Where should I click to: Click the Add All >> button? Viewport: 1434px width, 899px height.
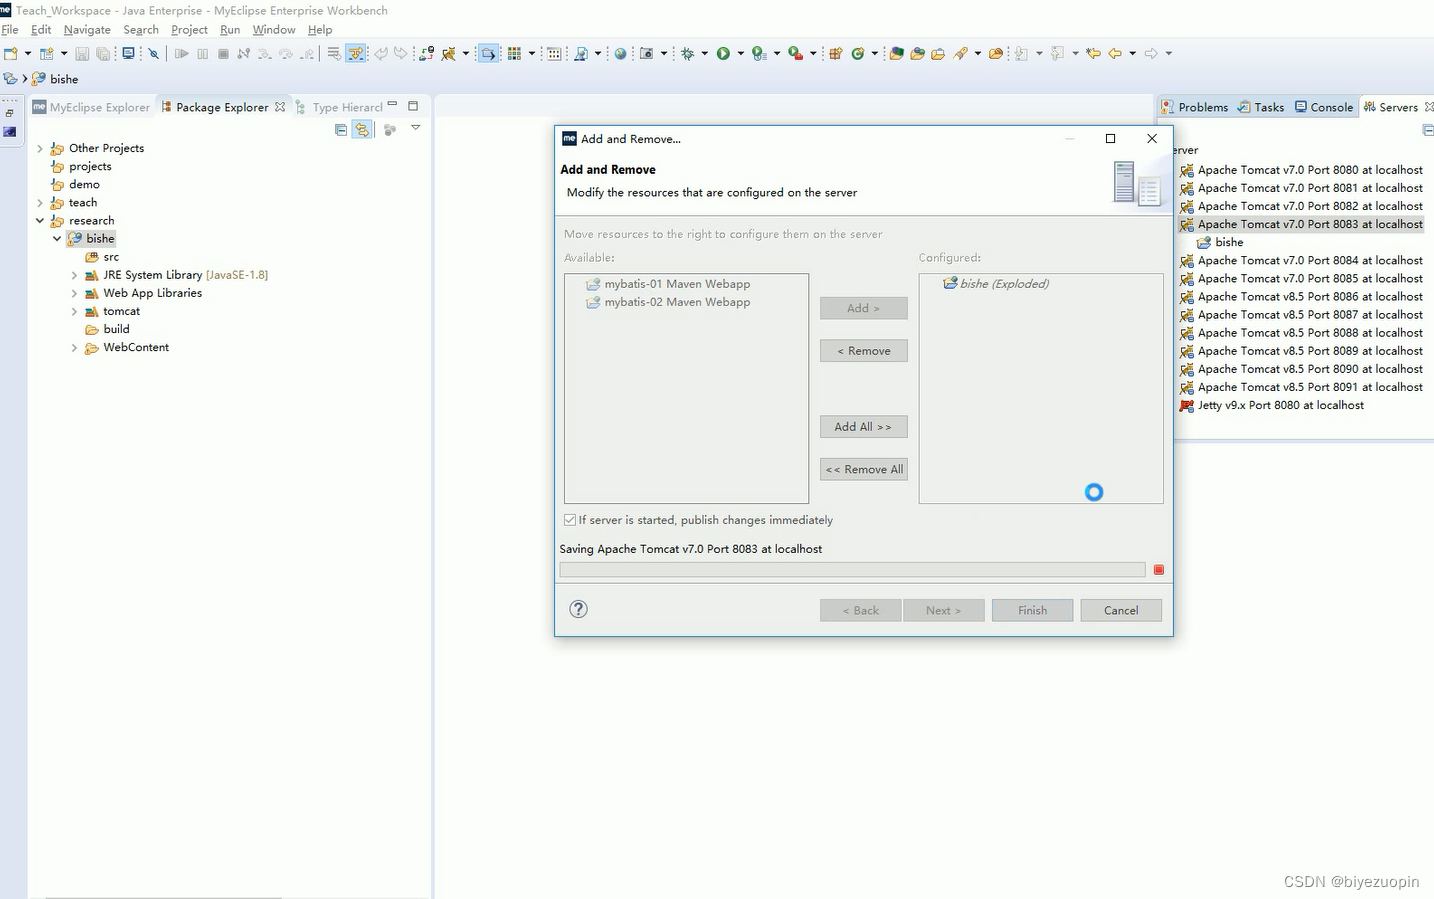tap(864, 427)
